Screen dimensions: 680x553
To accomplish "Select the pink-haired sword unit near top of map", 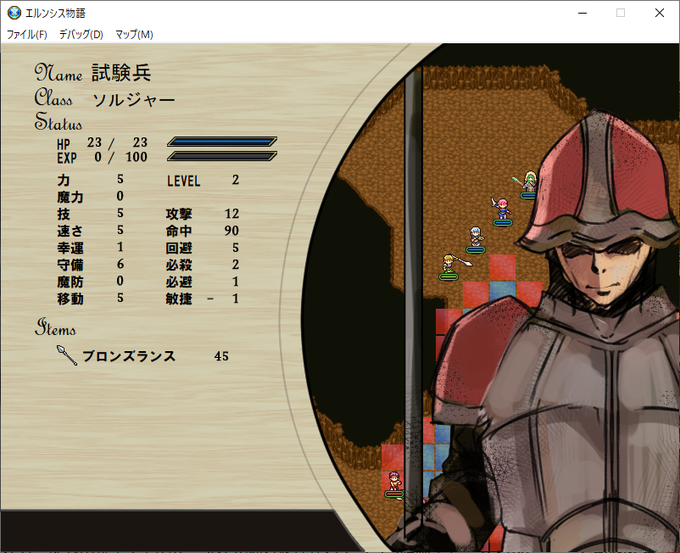I will click(502, 211).
